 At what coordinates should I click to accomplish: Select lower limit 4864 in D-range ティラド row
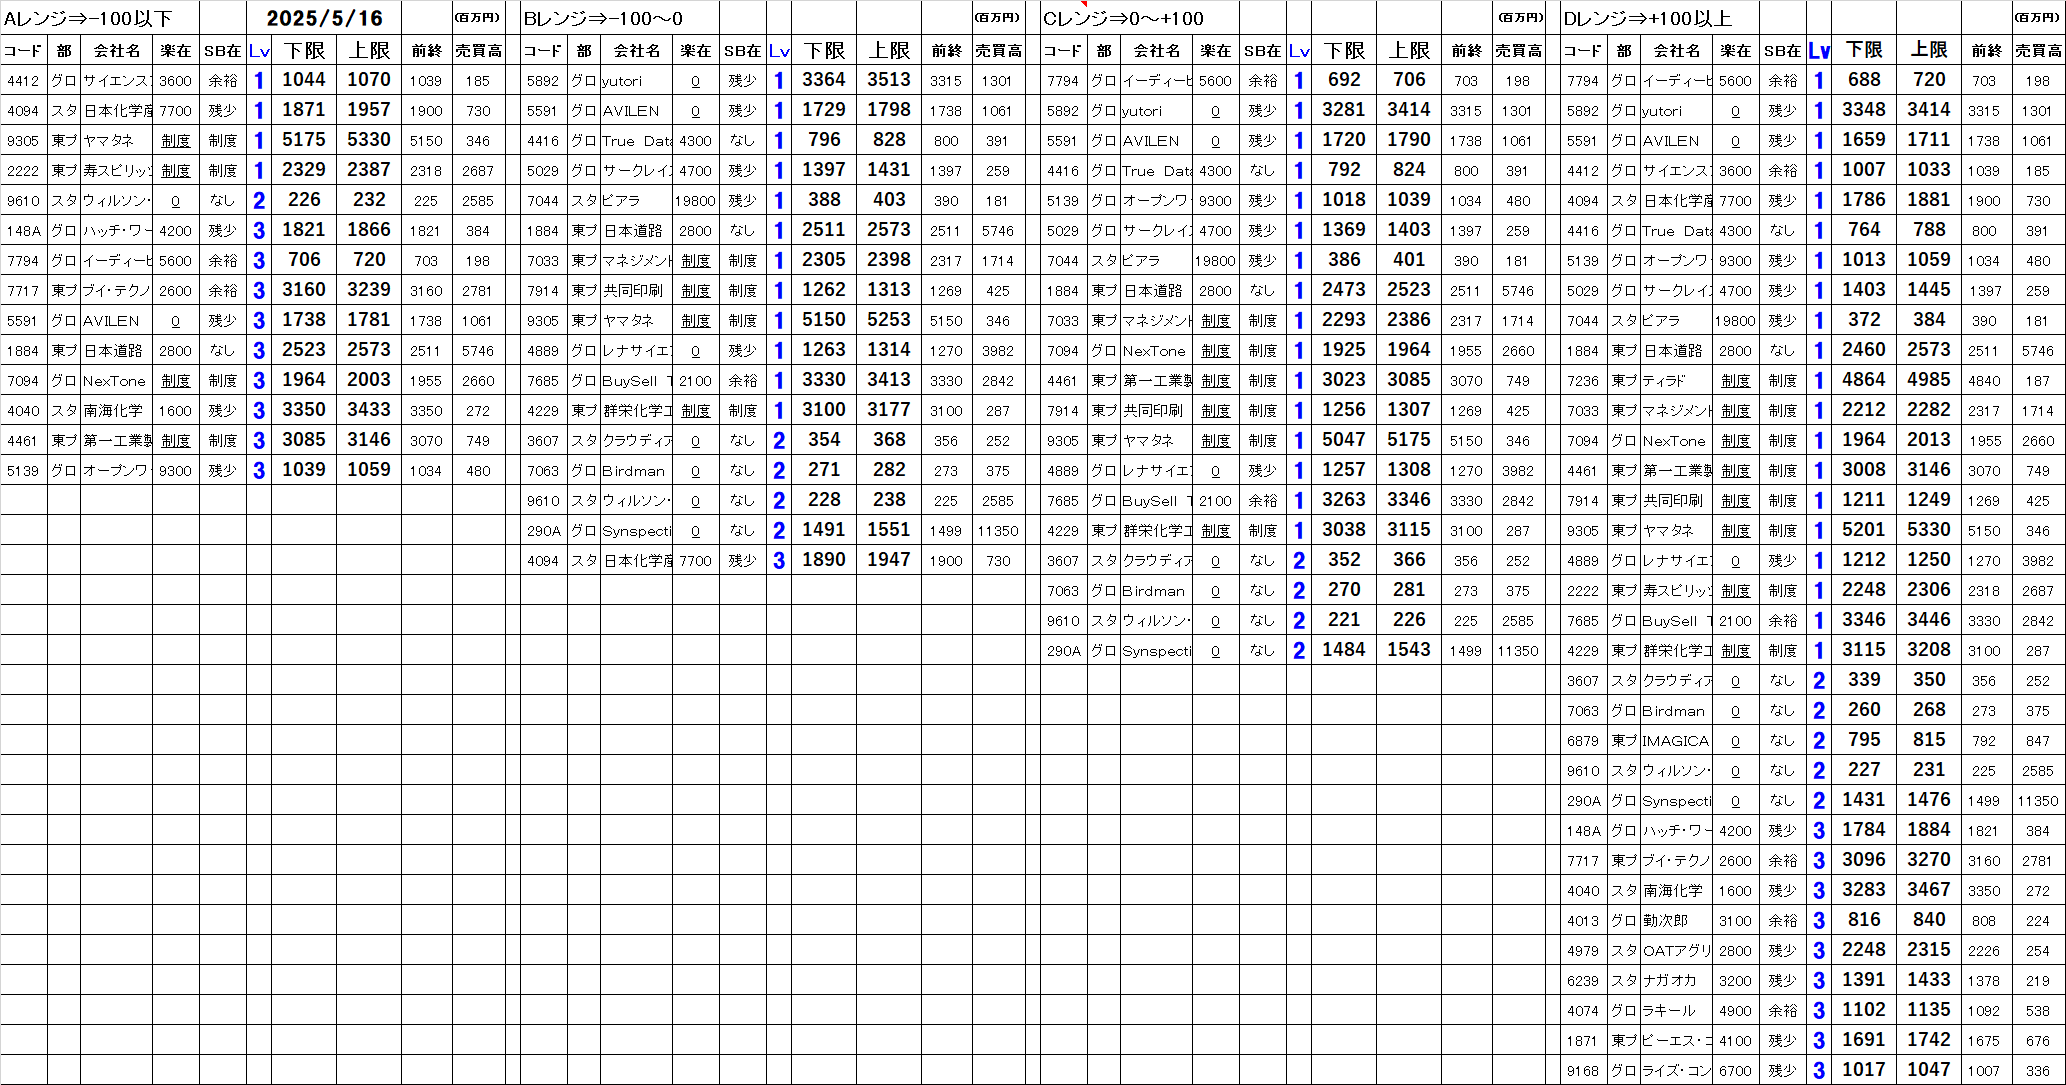pyautogui.click(x=1864, y=380)
